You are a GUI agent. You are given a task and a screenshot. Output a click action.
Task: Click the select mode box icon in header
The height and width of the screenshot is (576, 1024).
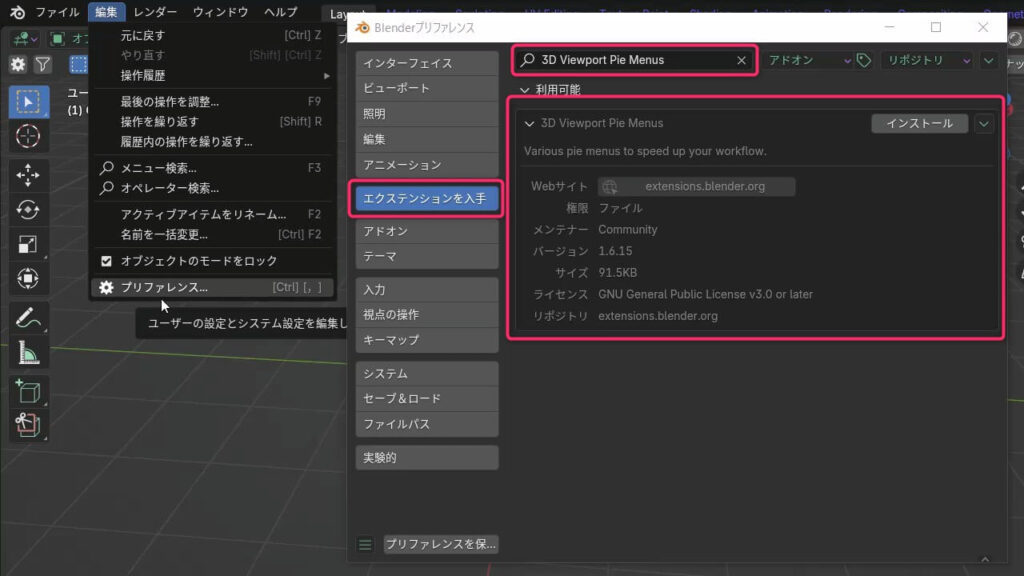78,64
